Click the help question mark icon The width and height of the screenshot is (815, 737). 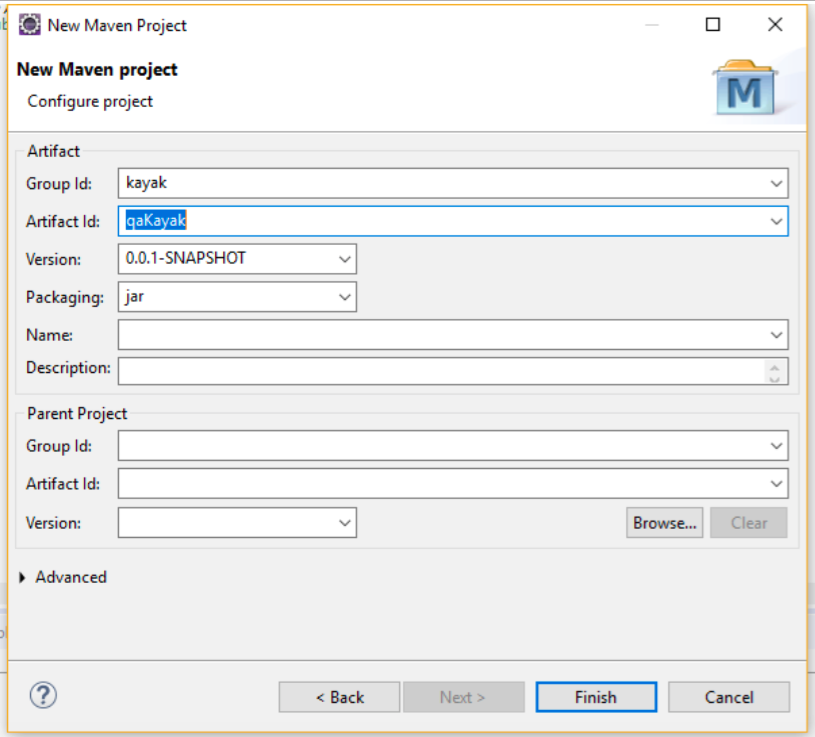point(43,695)
